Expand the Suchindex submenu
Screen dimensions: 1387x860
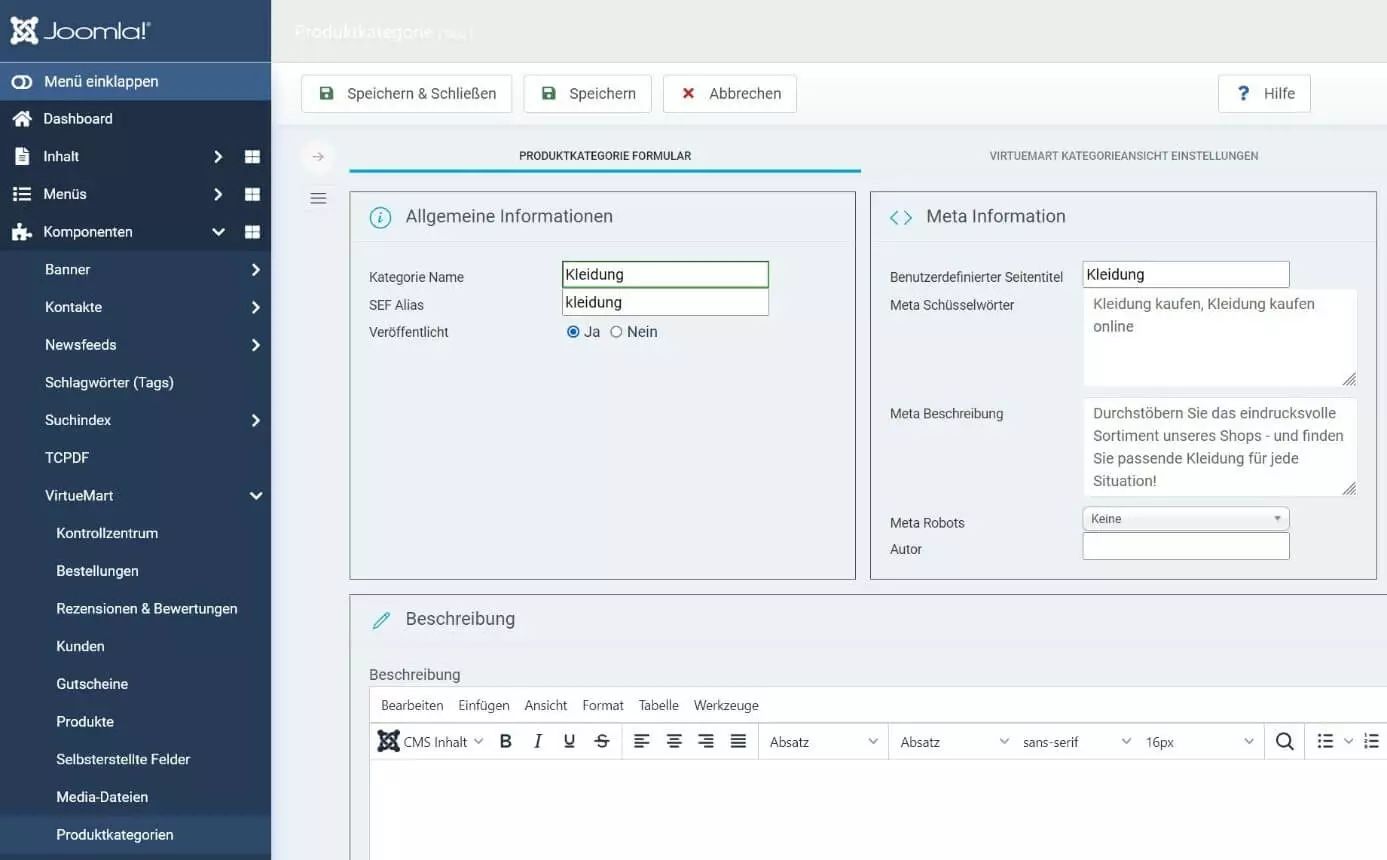(256, 421)
